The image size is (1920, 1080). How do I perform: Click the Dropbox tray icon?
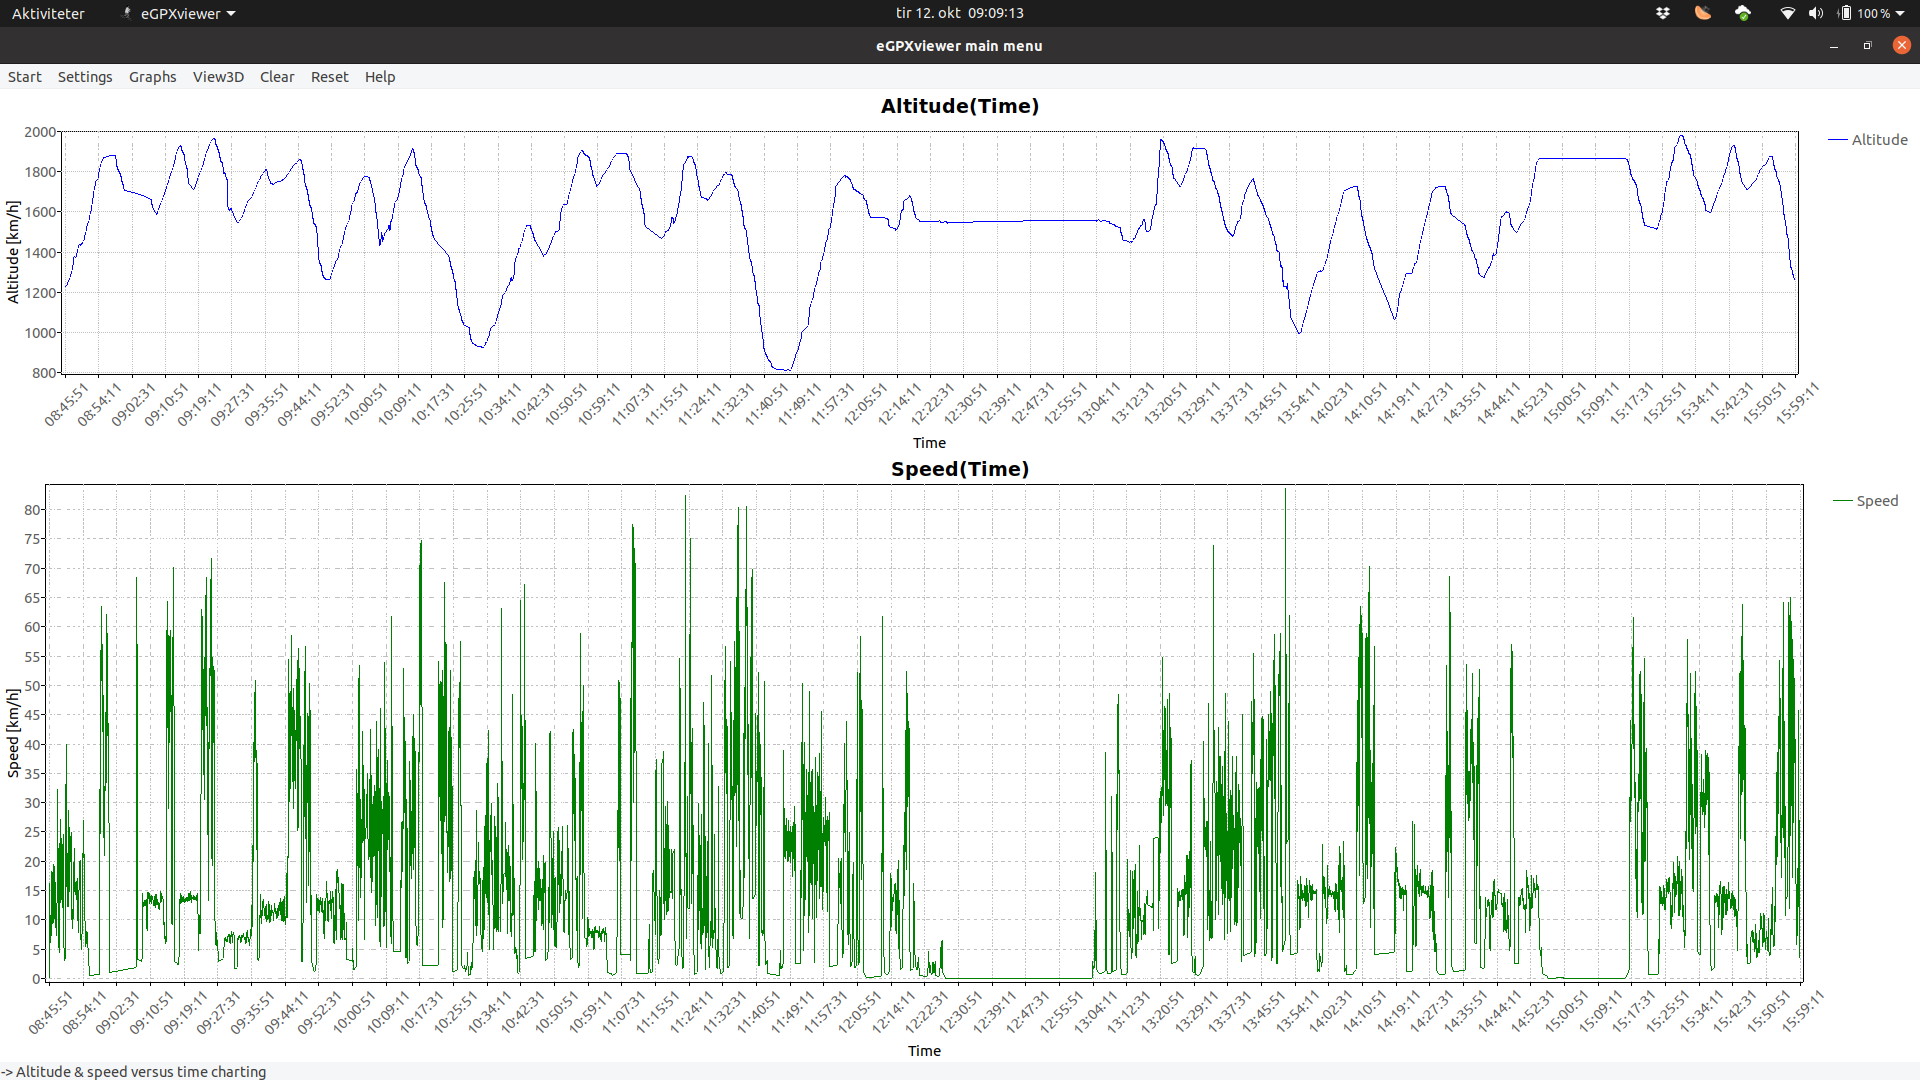1663,13
